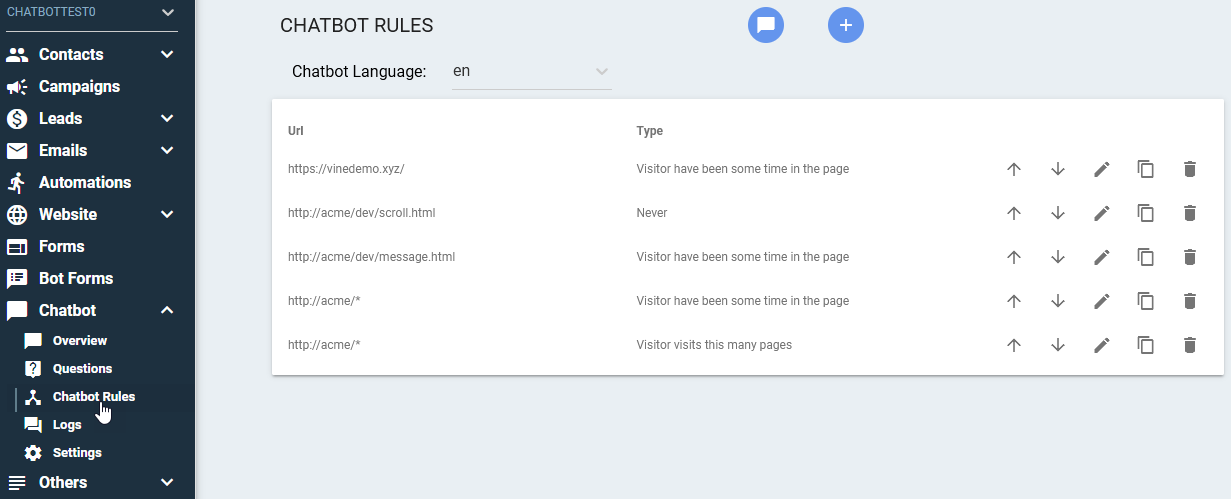The image size is (1231, 499).
Task: Open the Chatbot Language dropdown
Action: tap(532, 72)
